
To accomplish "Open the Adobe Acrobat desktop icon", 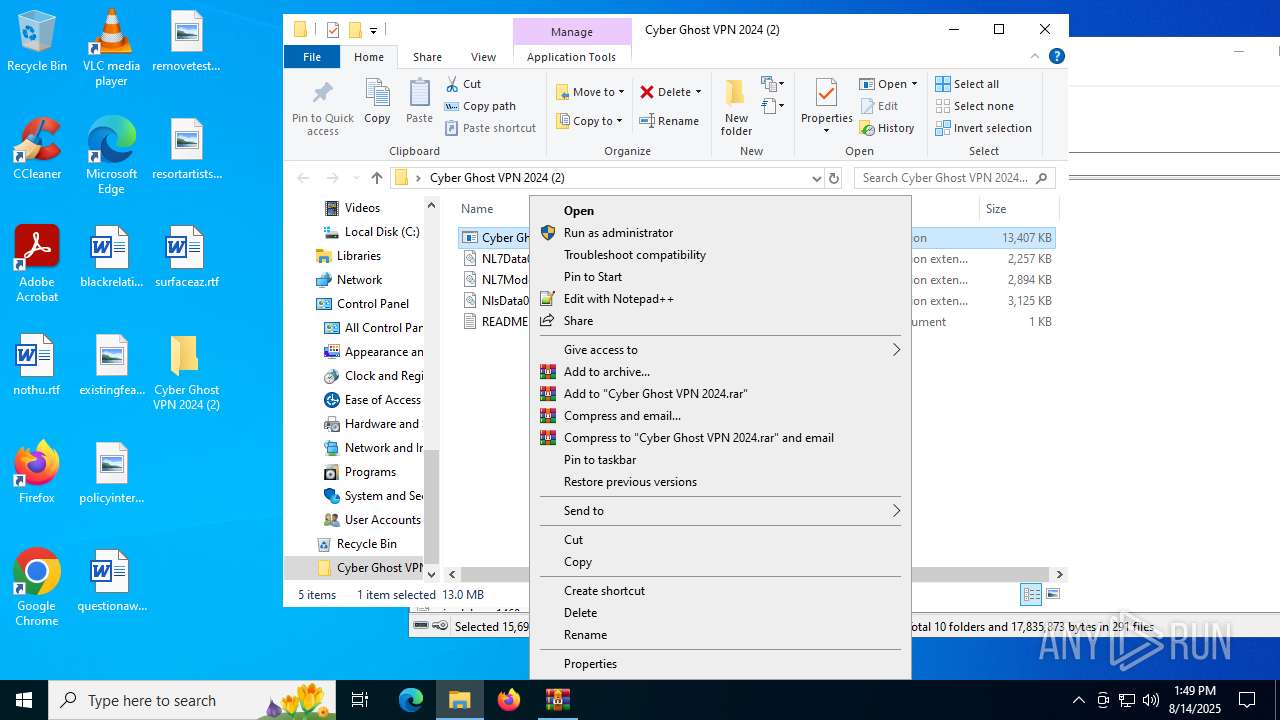I will 37,264.
